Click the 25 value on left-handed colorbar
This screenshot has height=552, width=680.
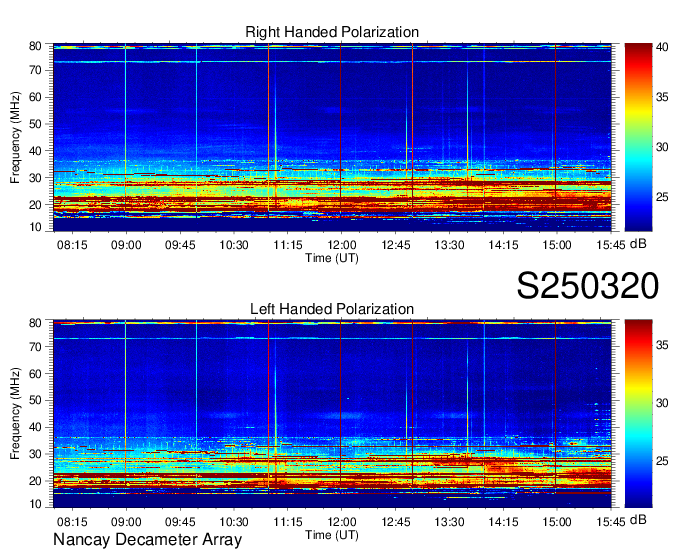click(662, 461)
